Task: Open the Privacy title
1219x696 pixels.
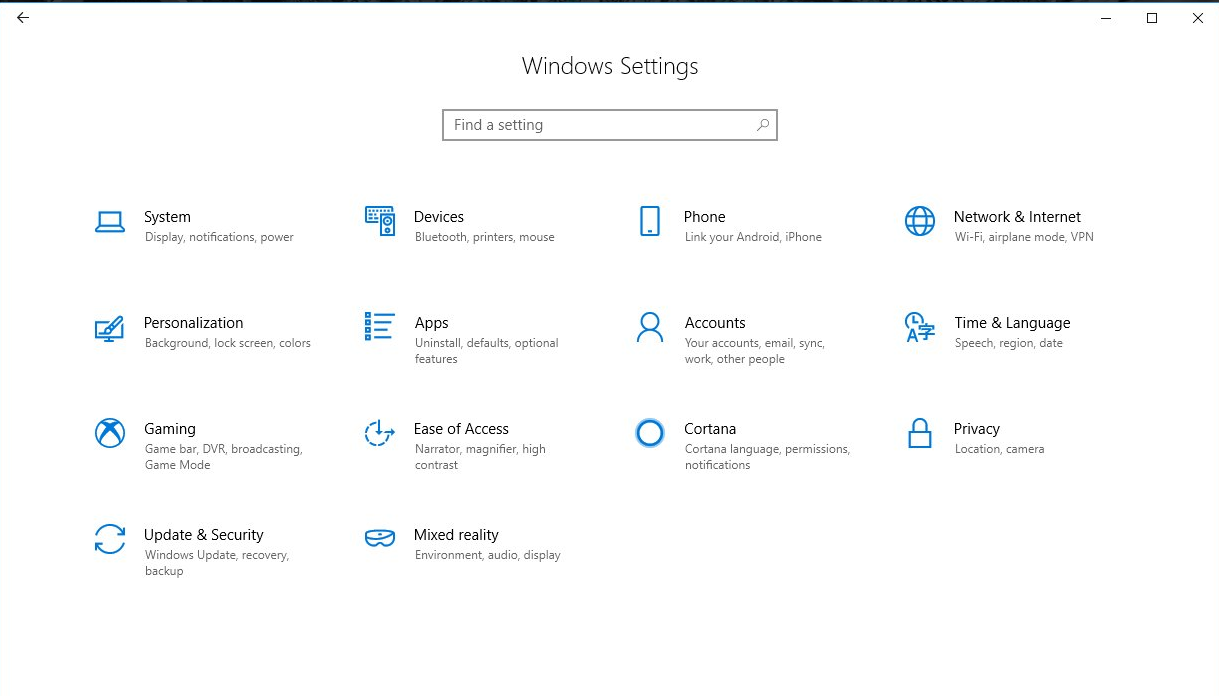Action: [977, 429]
